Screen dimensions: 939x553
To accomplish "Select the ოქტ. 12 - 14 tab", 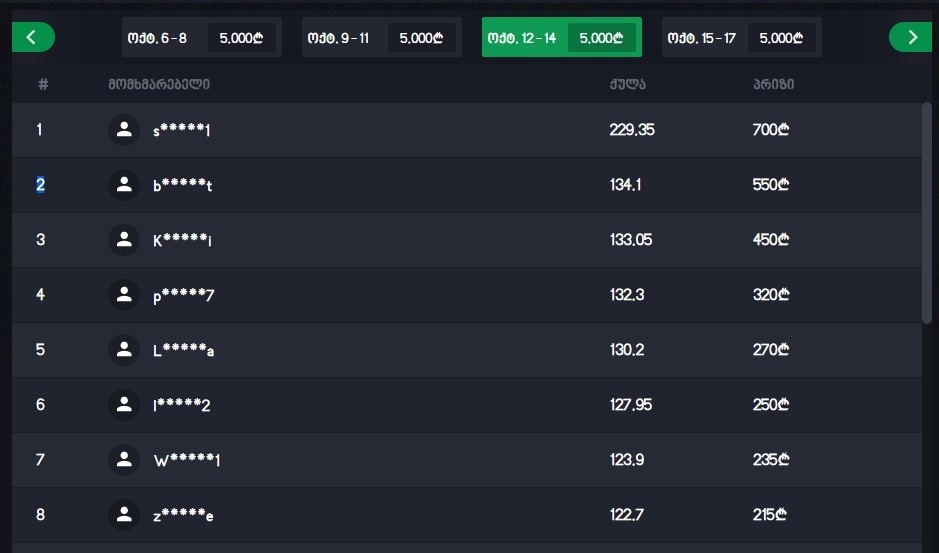I will click(561, 38).
